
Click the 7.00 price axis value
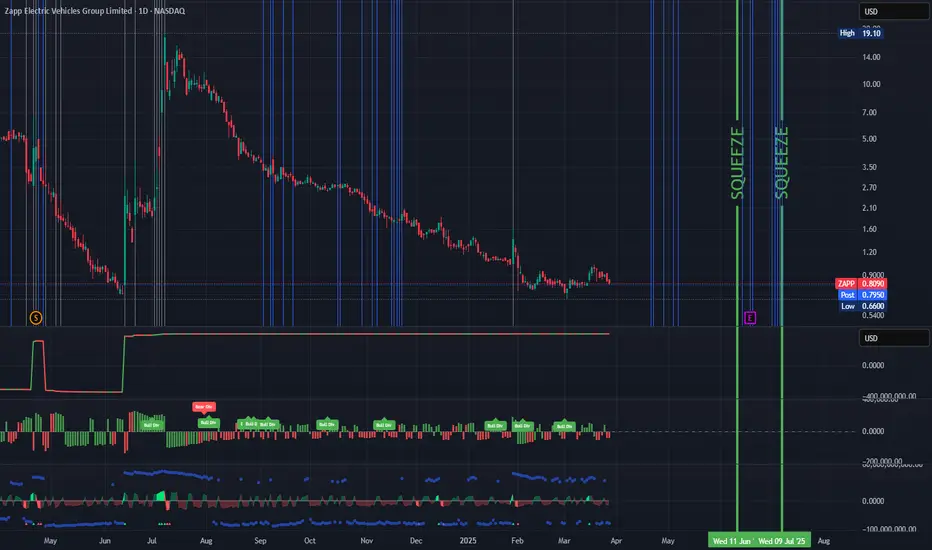tap(870, 112)
